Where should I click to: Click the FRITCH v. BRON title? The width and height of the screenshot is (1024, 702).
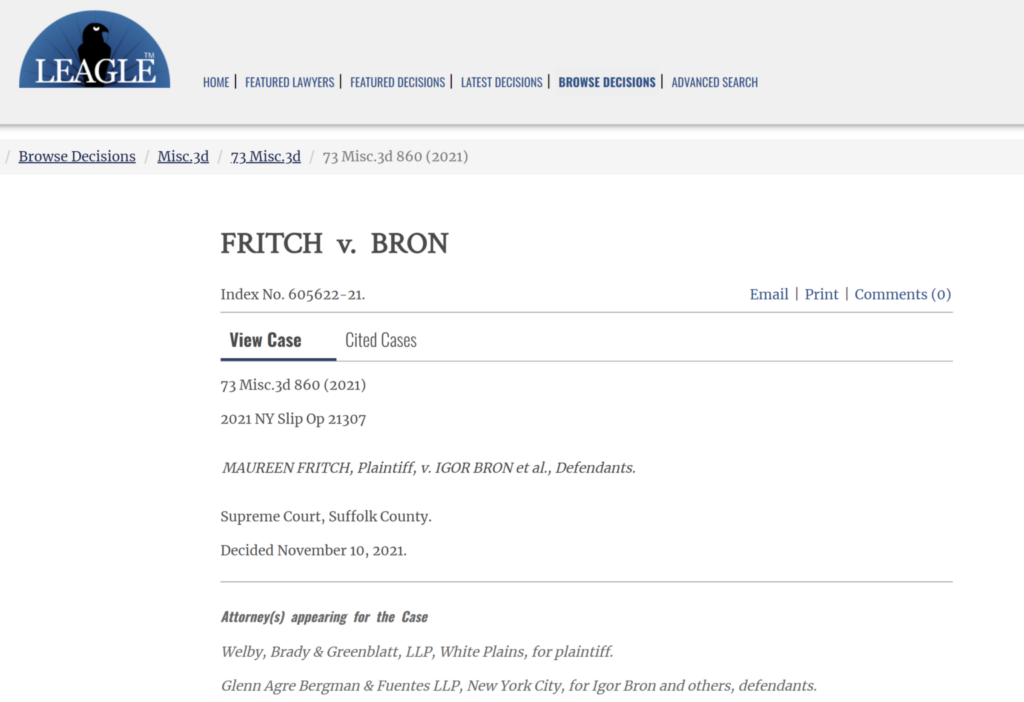(x=334, y=244)
